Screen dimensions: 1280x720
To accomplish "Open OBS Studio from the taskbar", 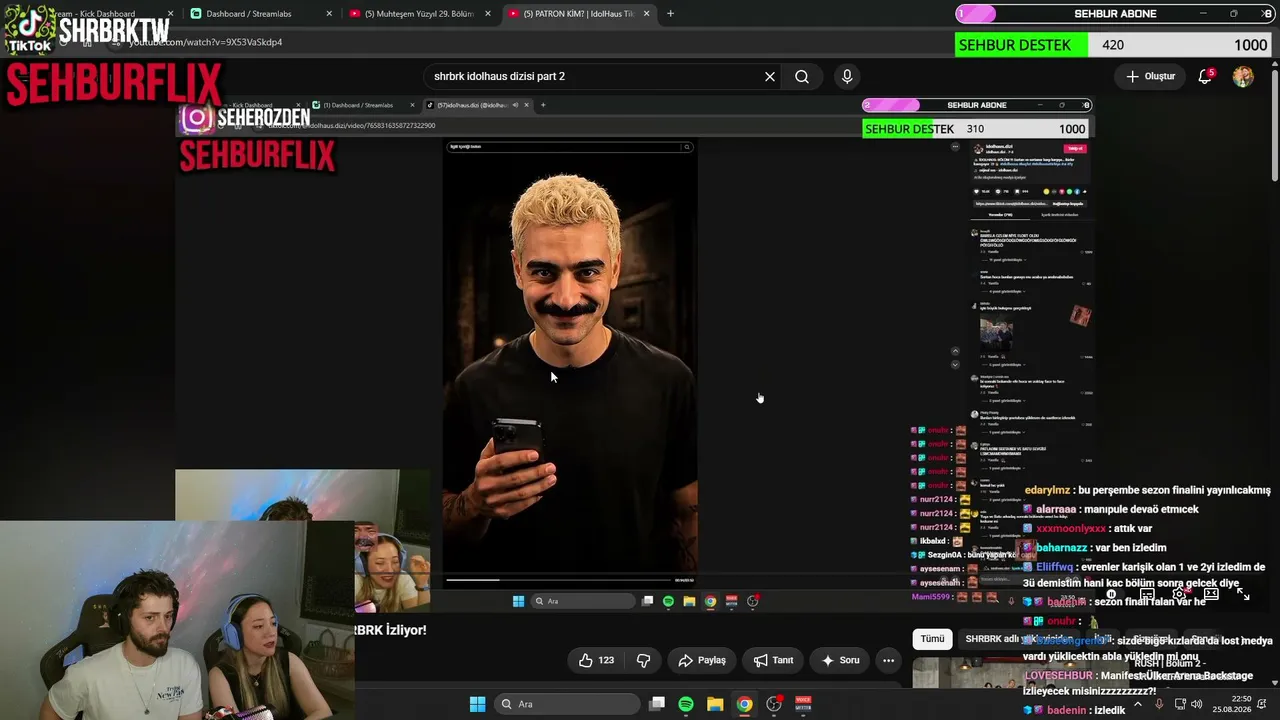I will pyautogui.click(x=774, y=704).
